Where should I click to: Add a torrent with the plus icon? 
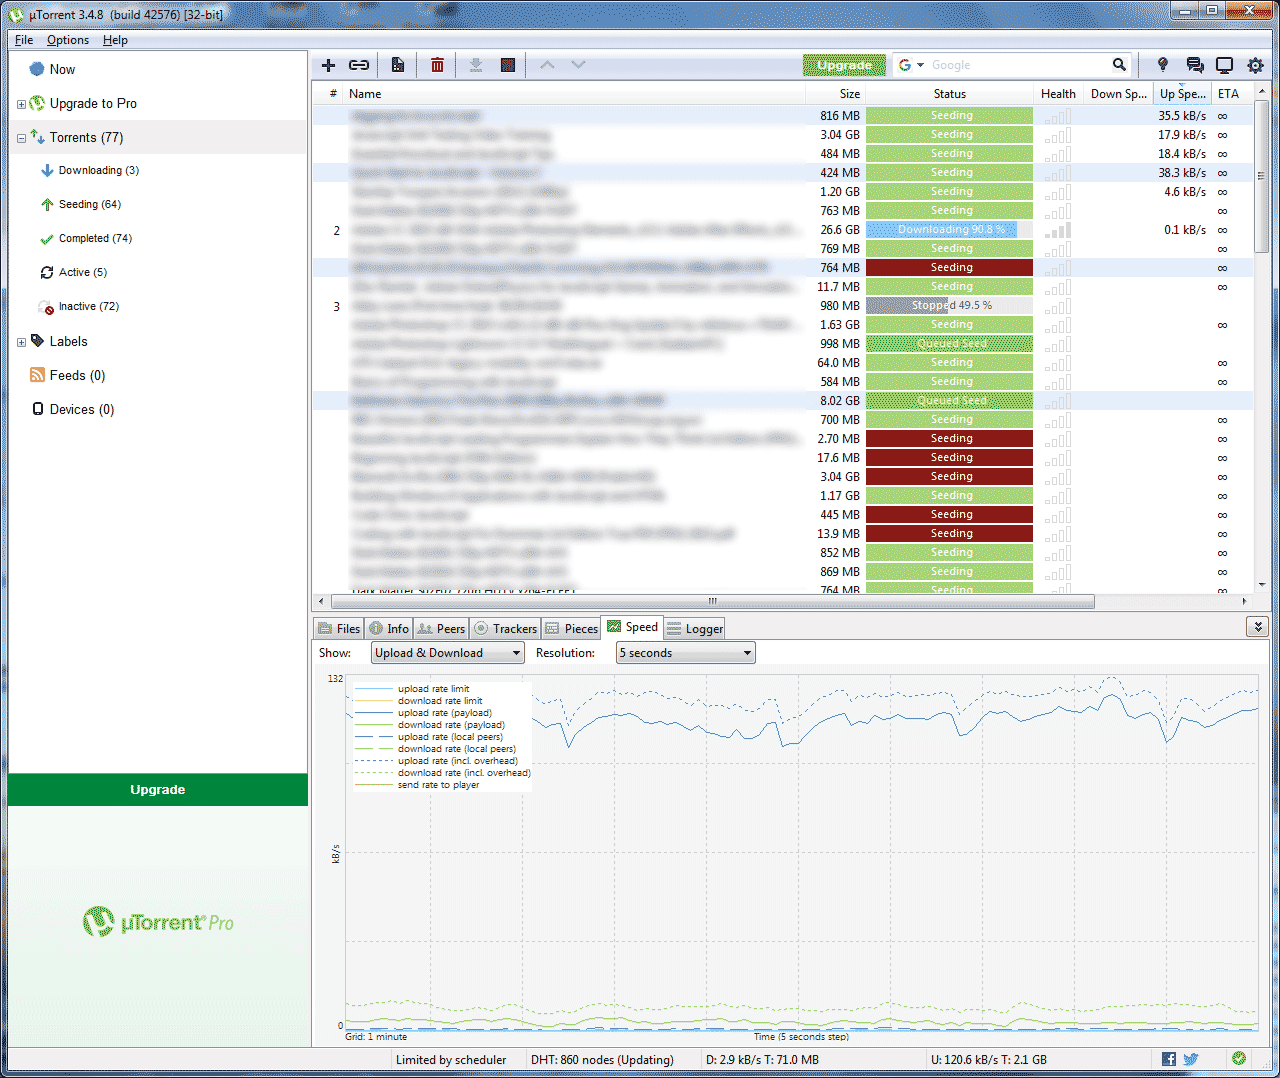328,65
